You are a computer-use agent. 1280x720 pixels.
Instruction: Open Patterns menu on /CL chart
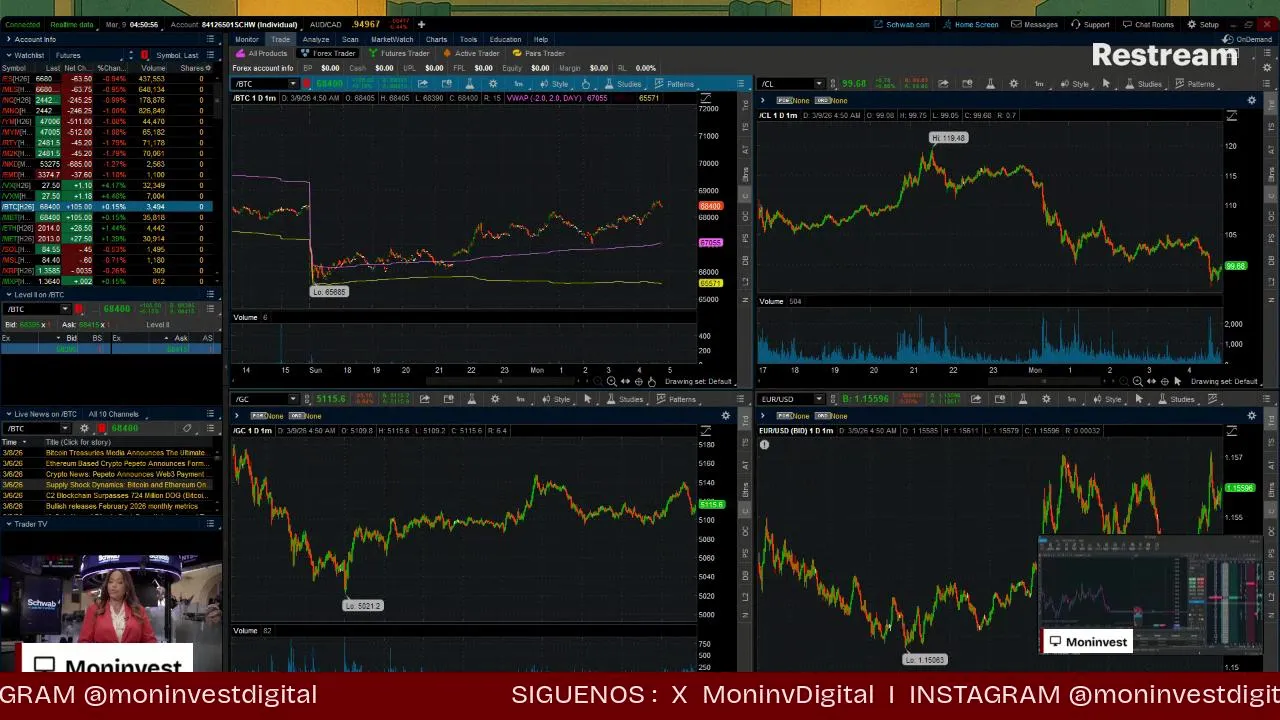[x=1196, y=84]
